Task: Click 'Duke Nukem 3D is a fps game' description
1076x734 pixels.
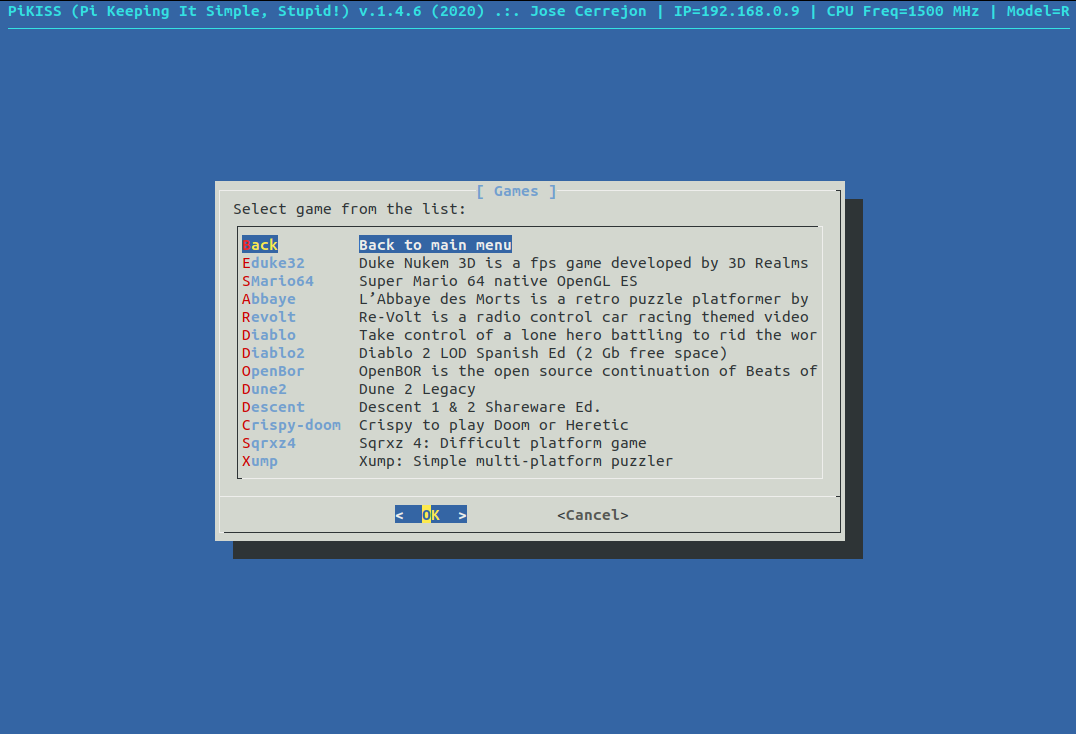Action: 583,263
